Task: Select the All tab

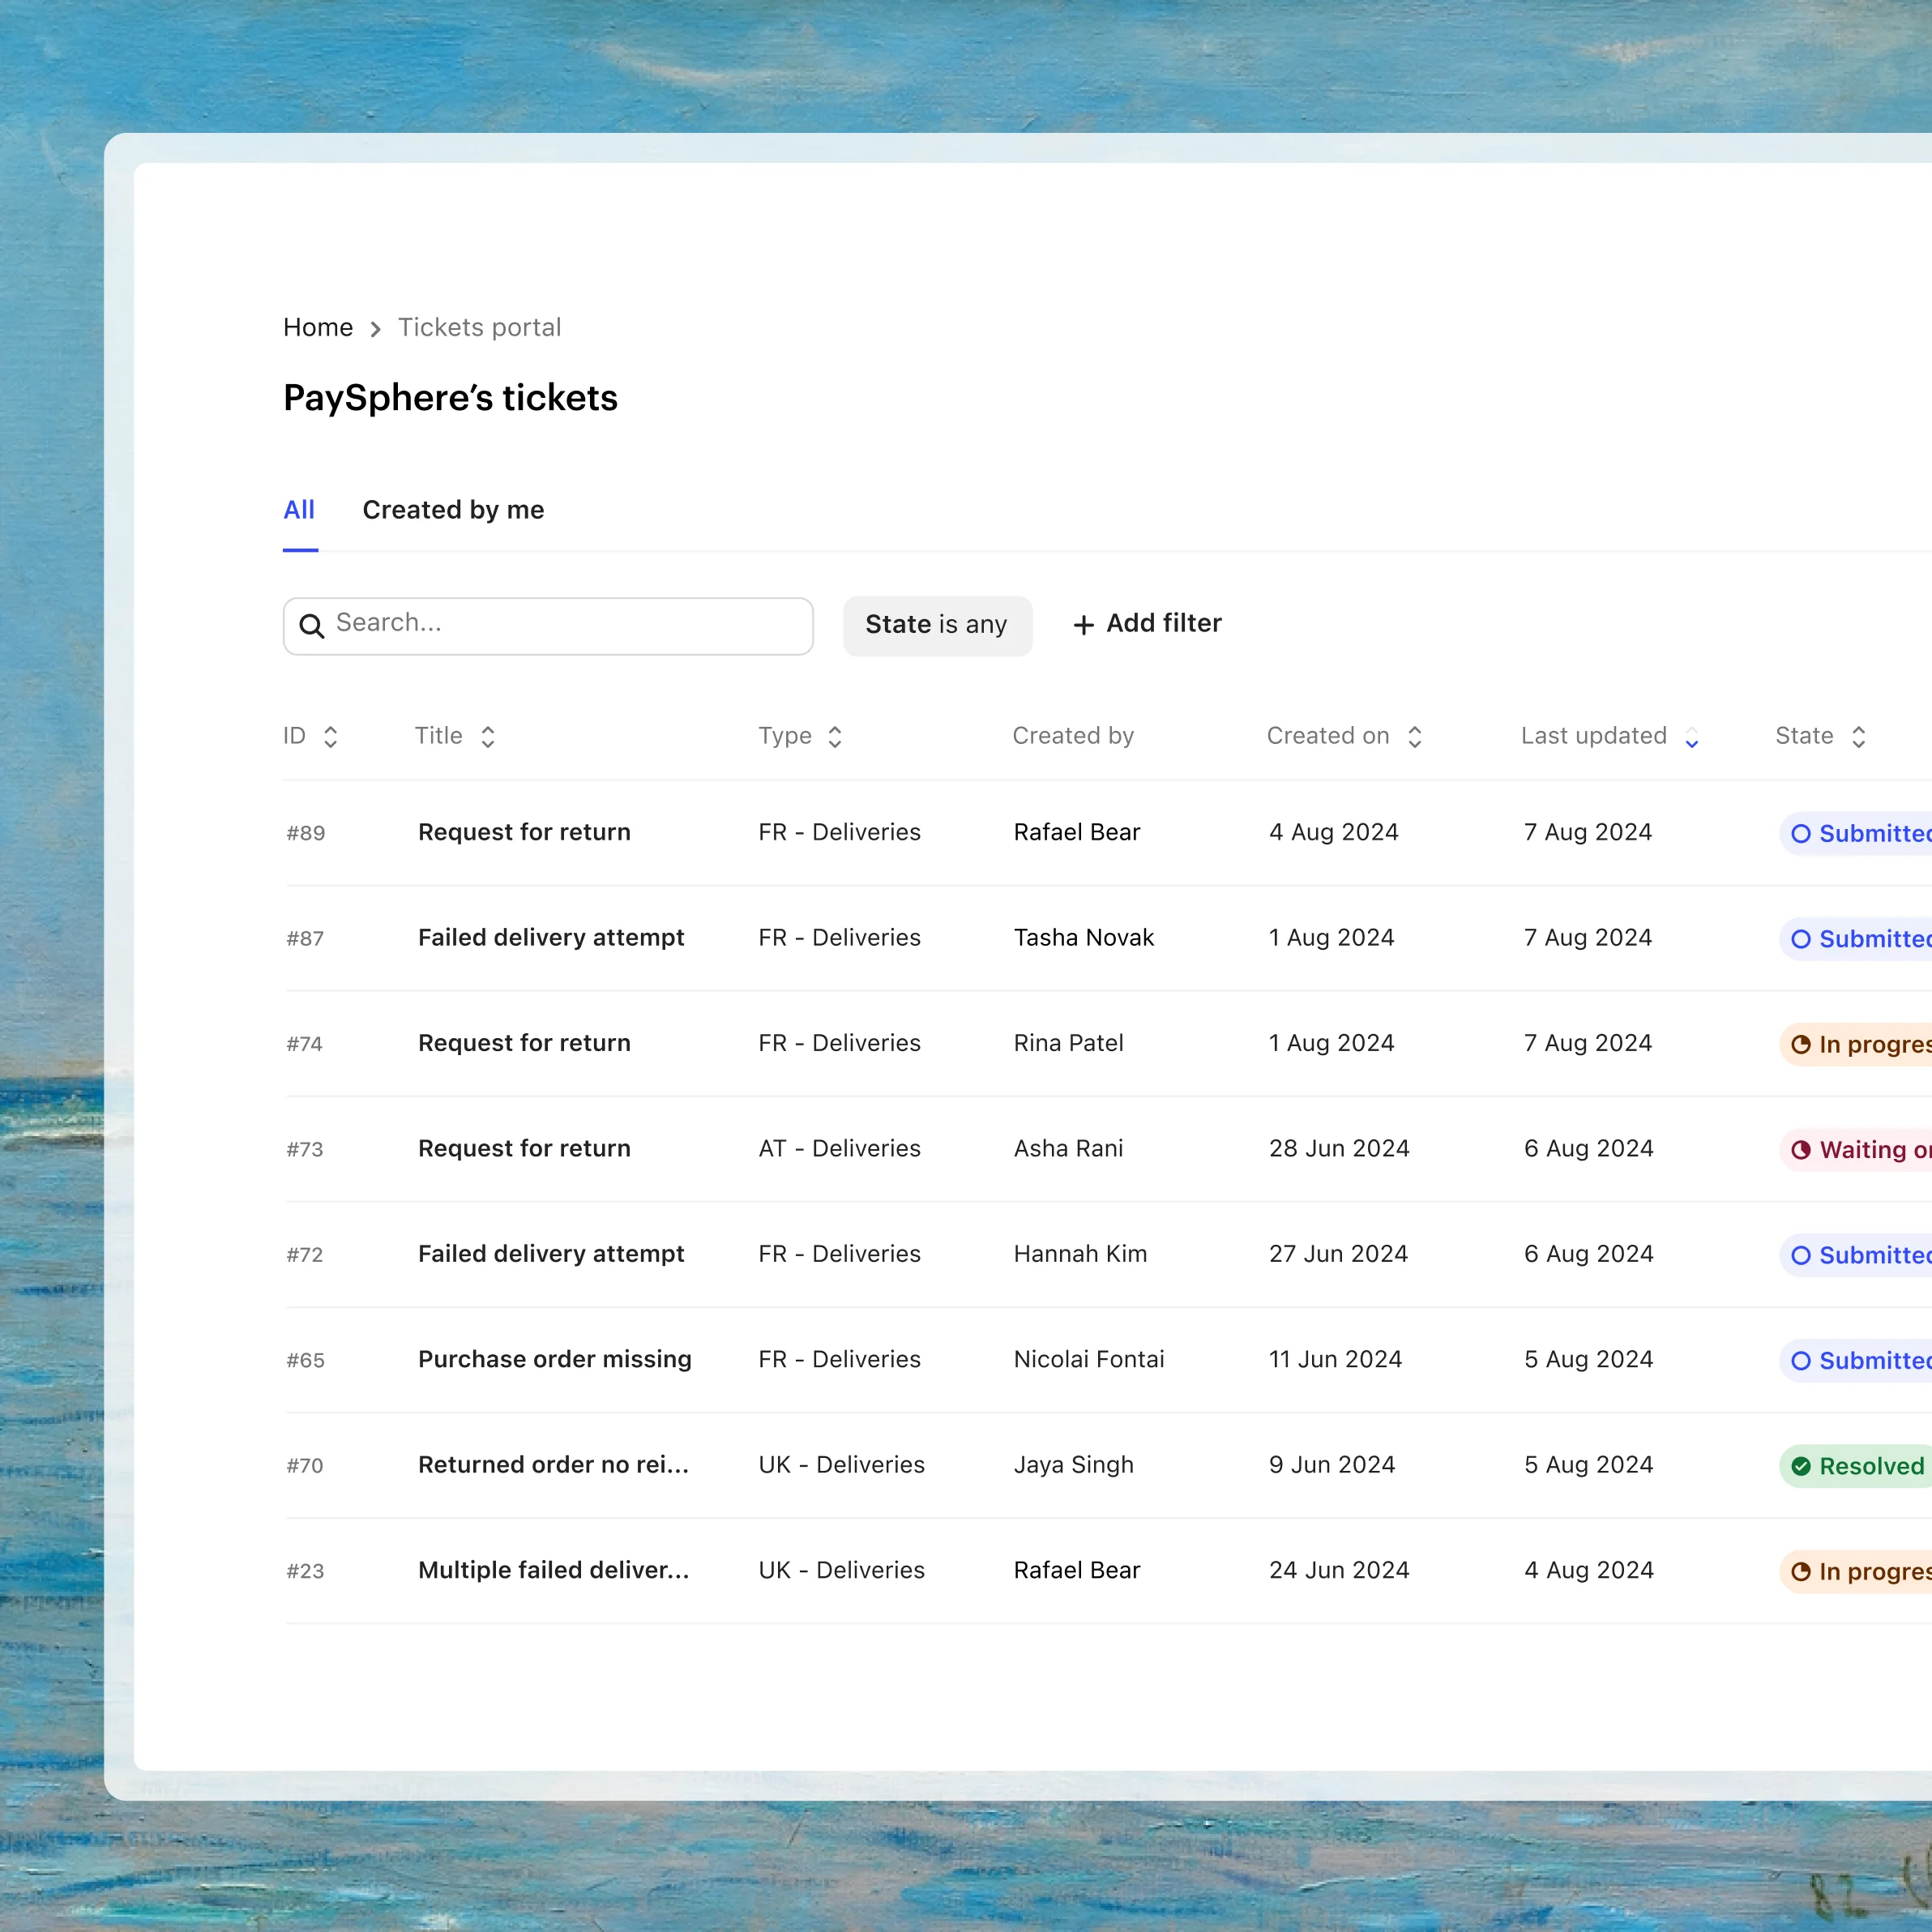Action: coord(300,510)
